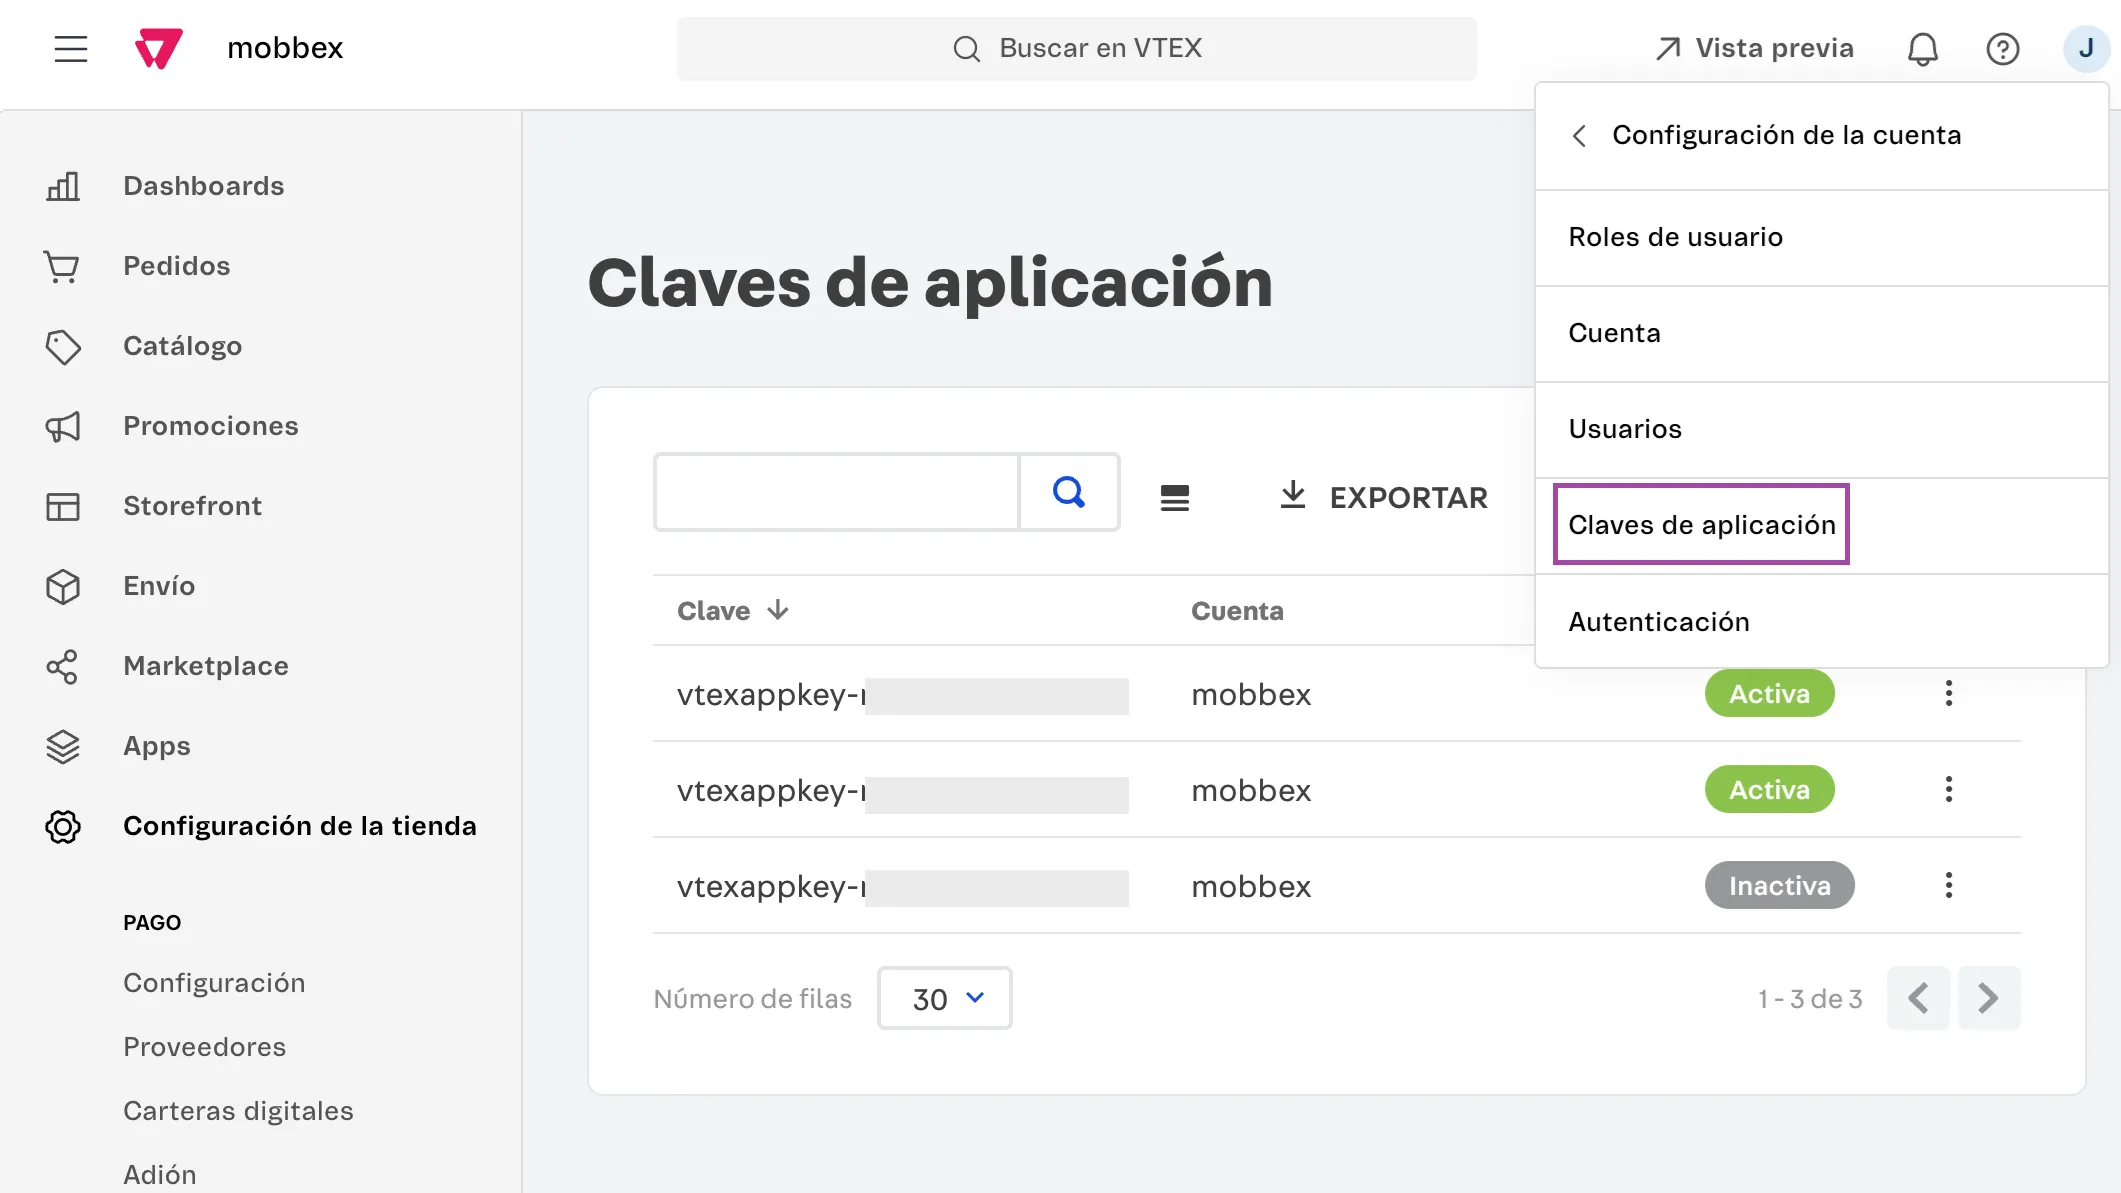Click the Dashboards chart icon
Image resolution: width=2121 pixels, height=1193 pixels.
click(x=63, y=186)
